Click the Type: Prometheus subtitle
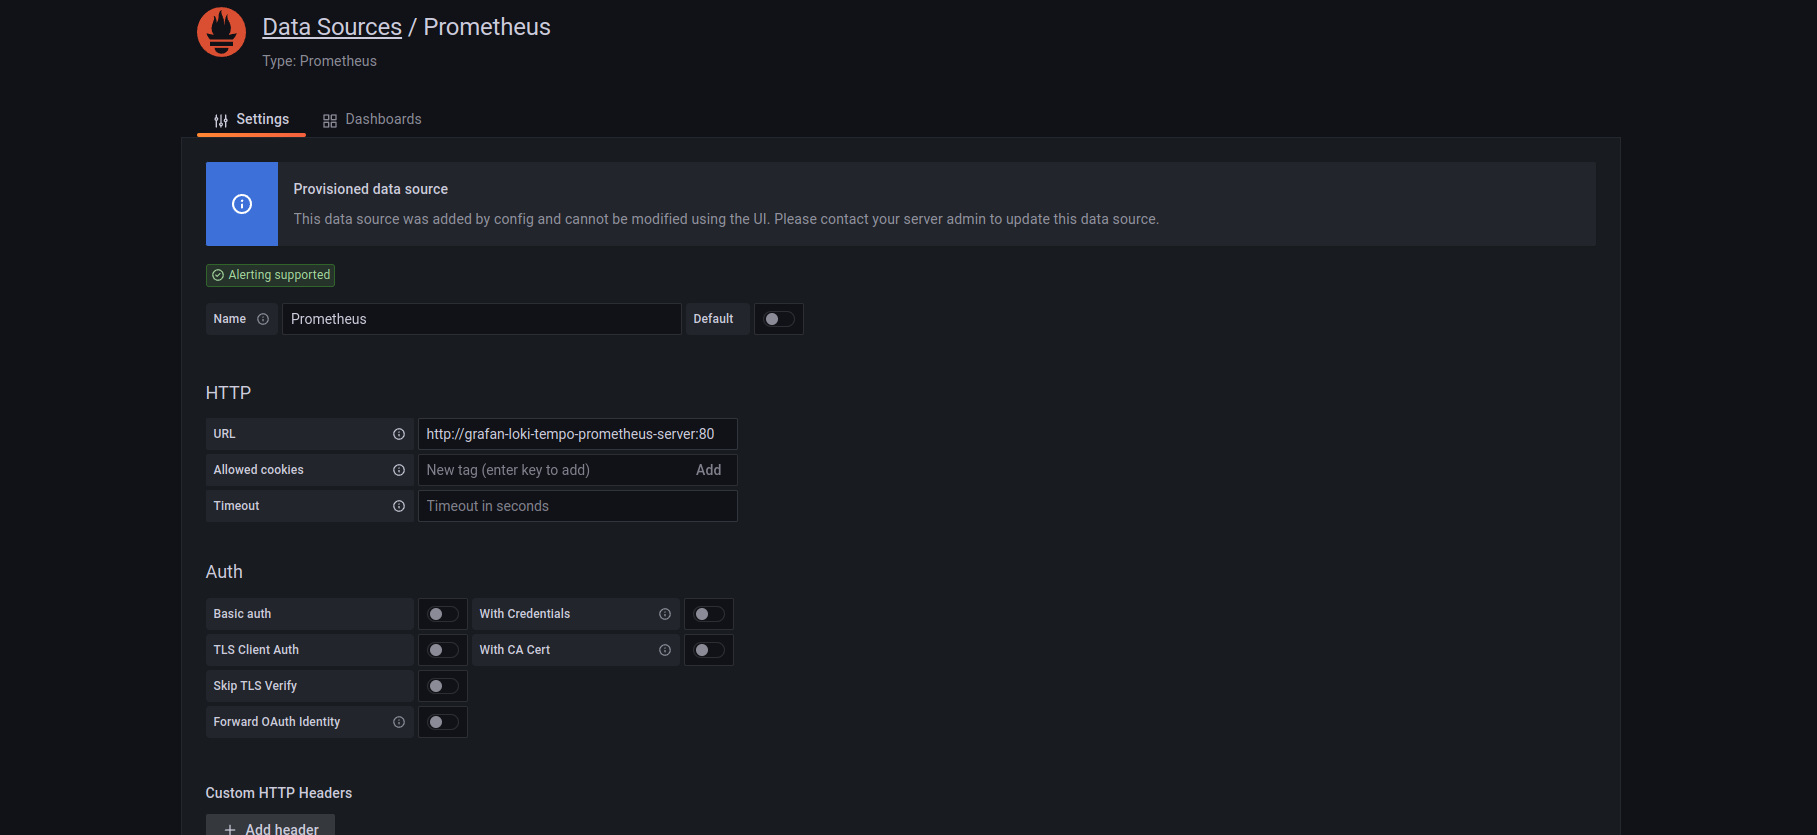Image resolution: width=1817 pixels, height=835 pixels. tap(319, 61)
